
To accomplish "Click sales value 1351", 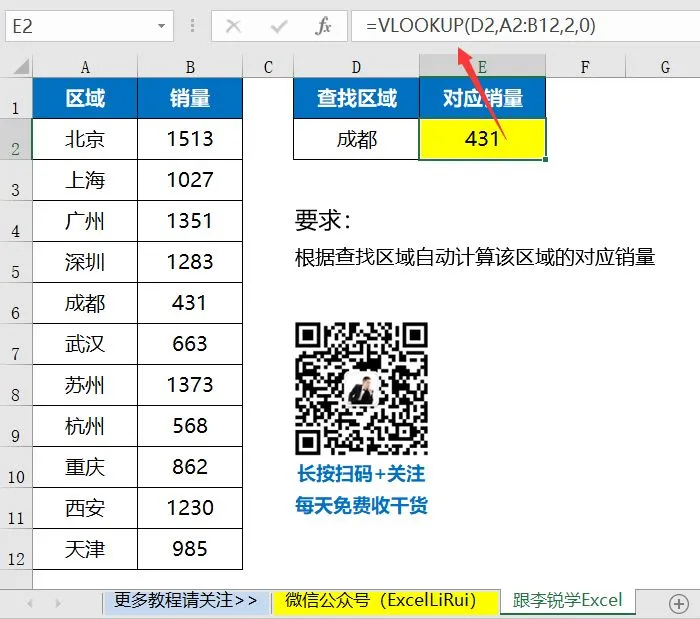I will (x=190, y=221).
